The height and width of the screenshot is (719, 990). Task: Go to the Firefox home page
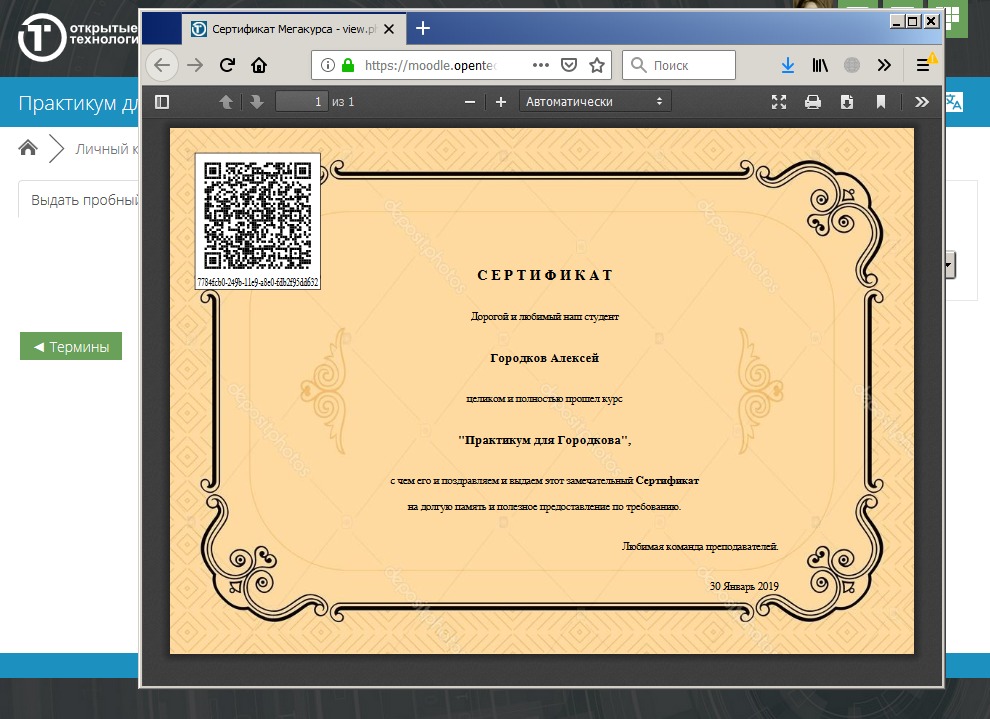(259, 65)
